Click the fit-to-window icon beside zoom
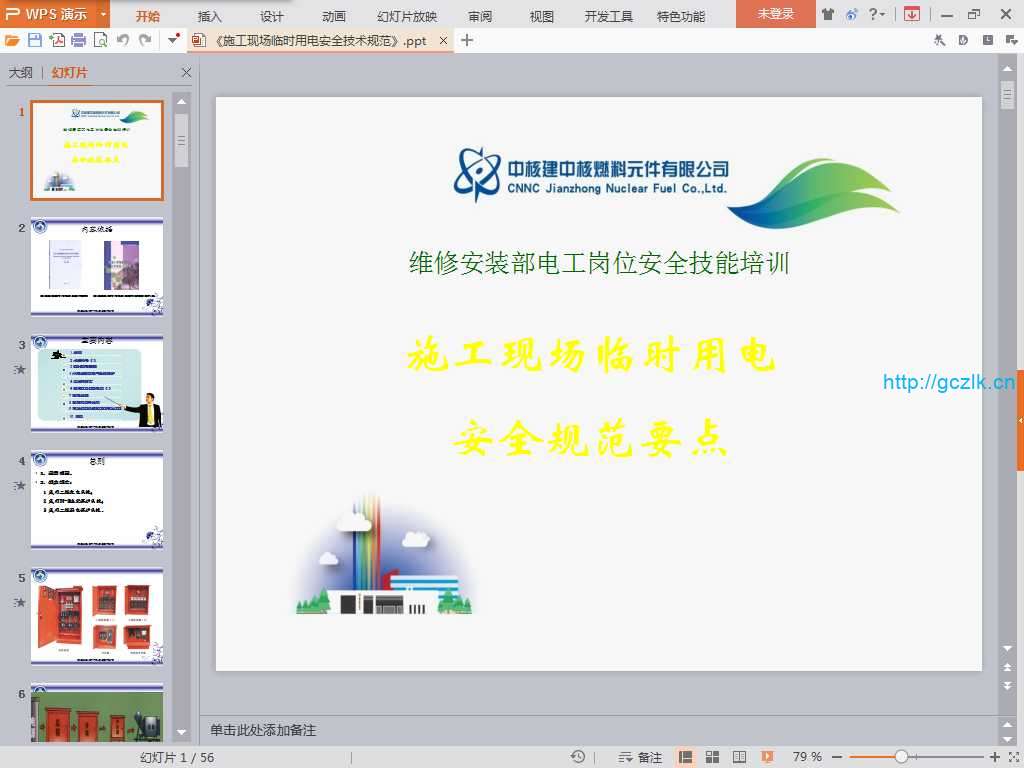Screen dimensions: 1024x768 coord(1011,757)
